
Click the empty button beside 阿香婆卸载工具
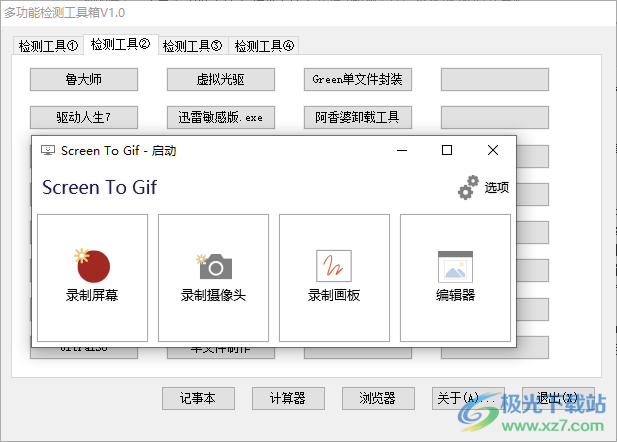[x=495, y=117]
